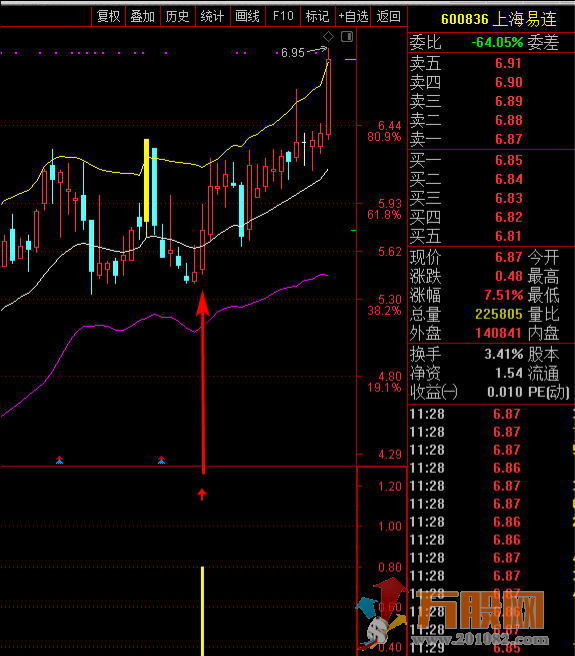Click the 标记 mark button
Screen dimensions: 575x656
(x=317, y=16)
